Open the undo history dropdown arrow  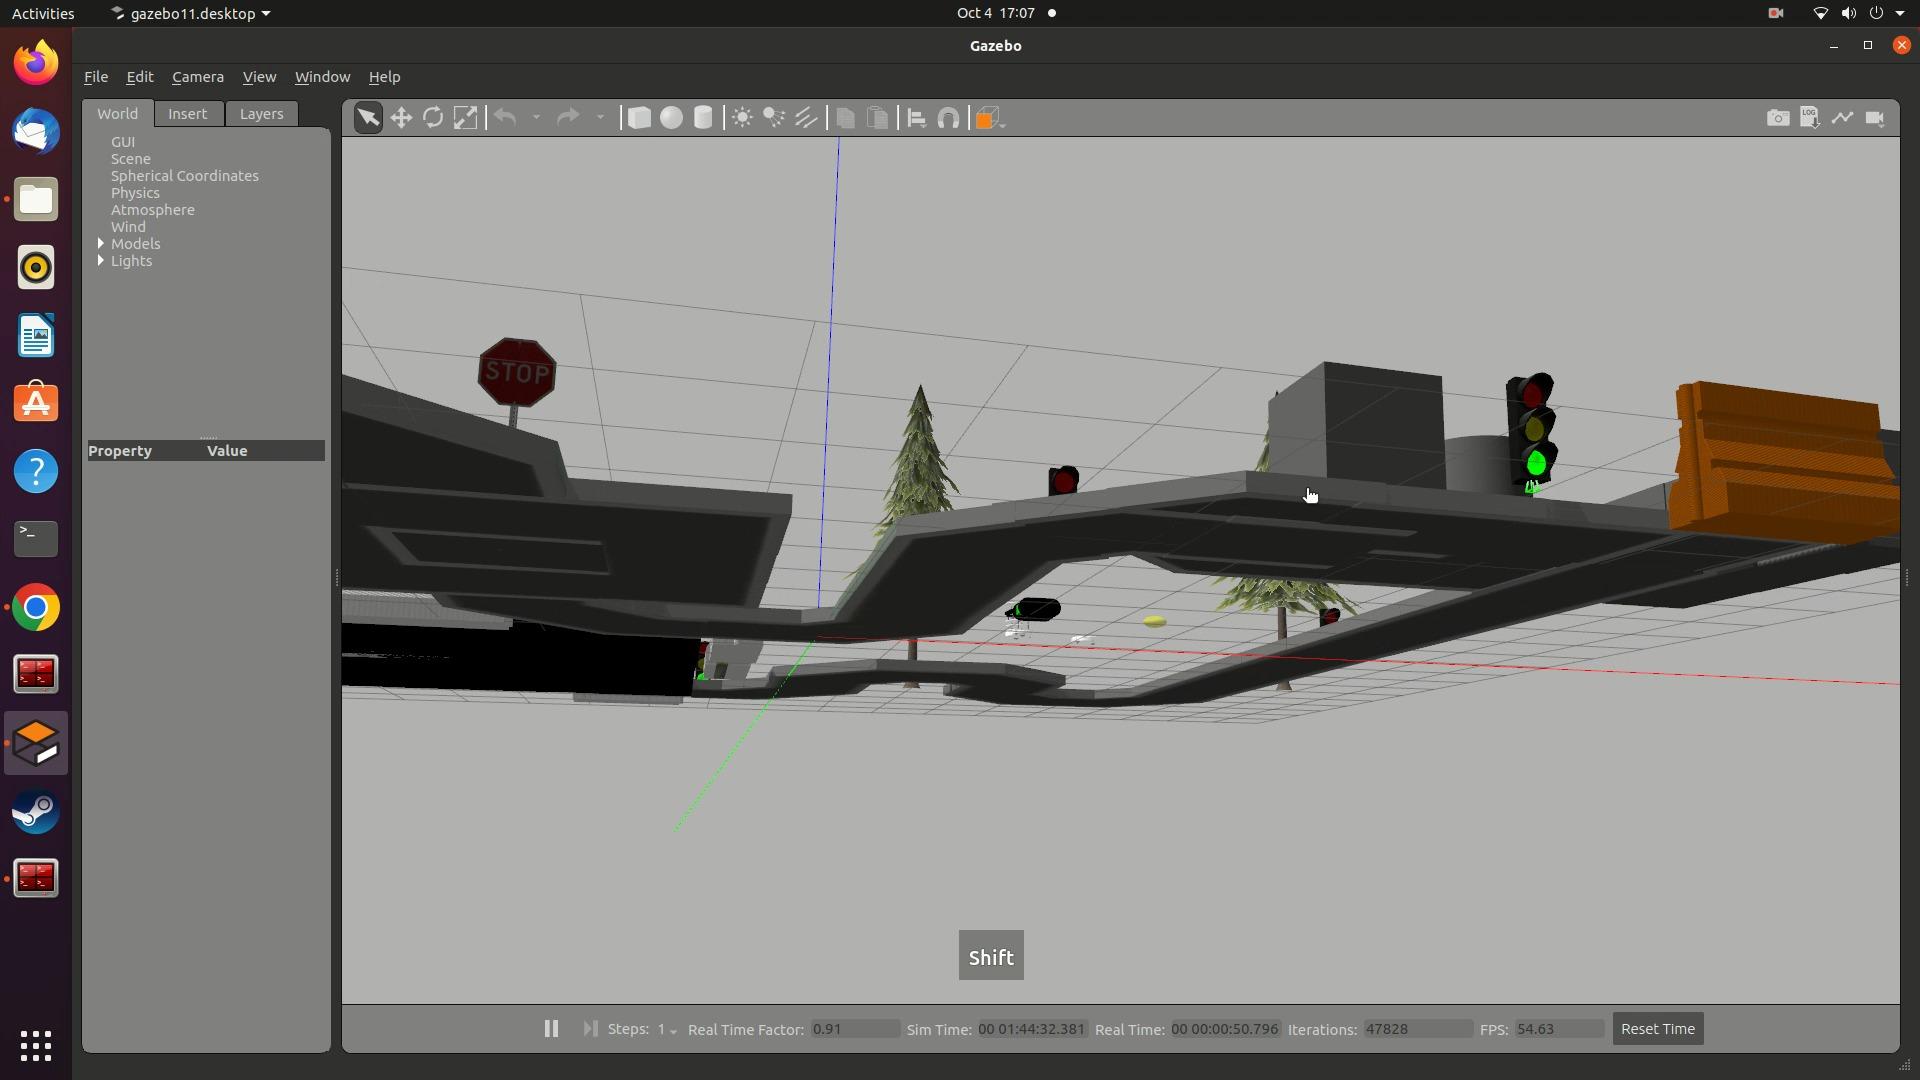pos(536,118)
